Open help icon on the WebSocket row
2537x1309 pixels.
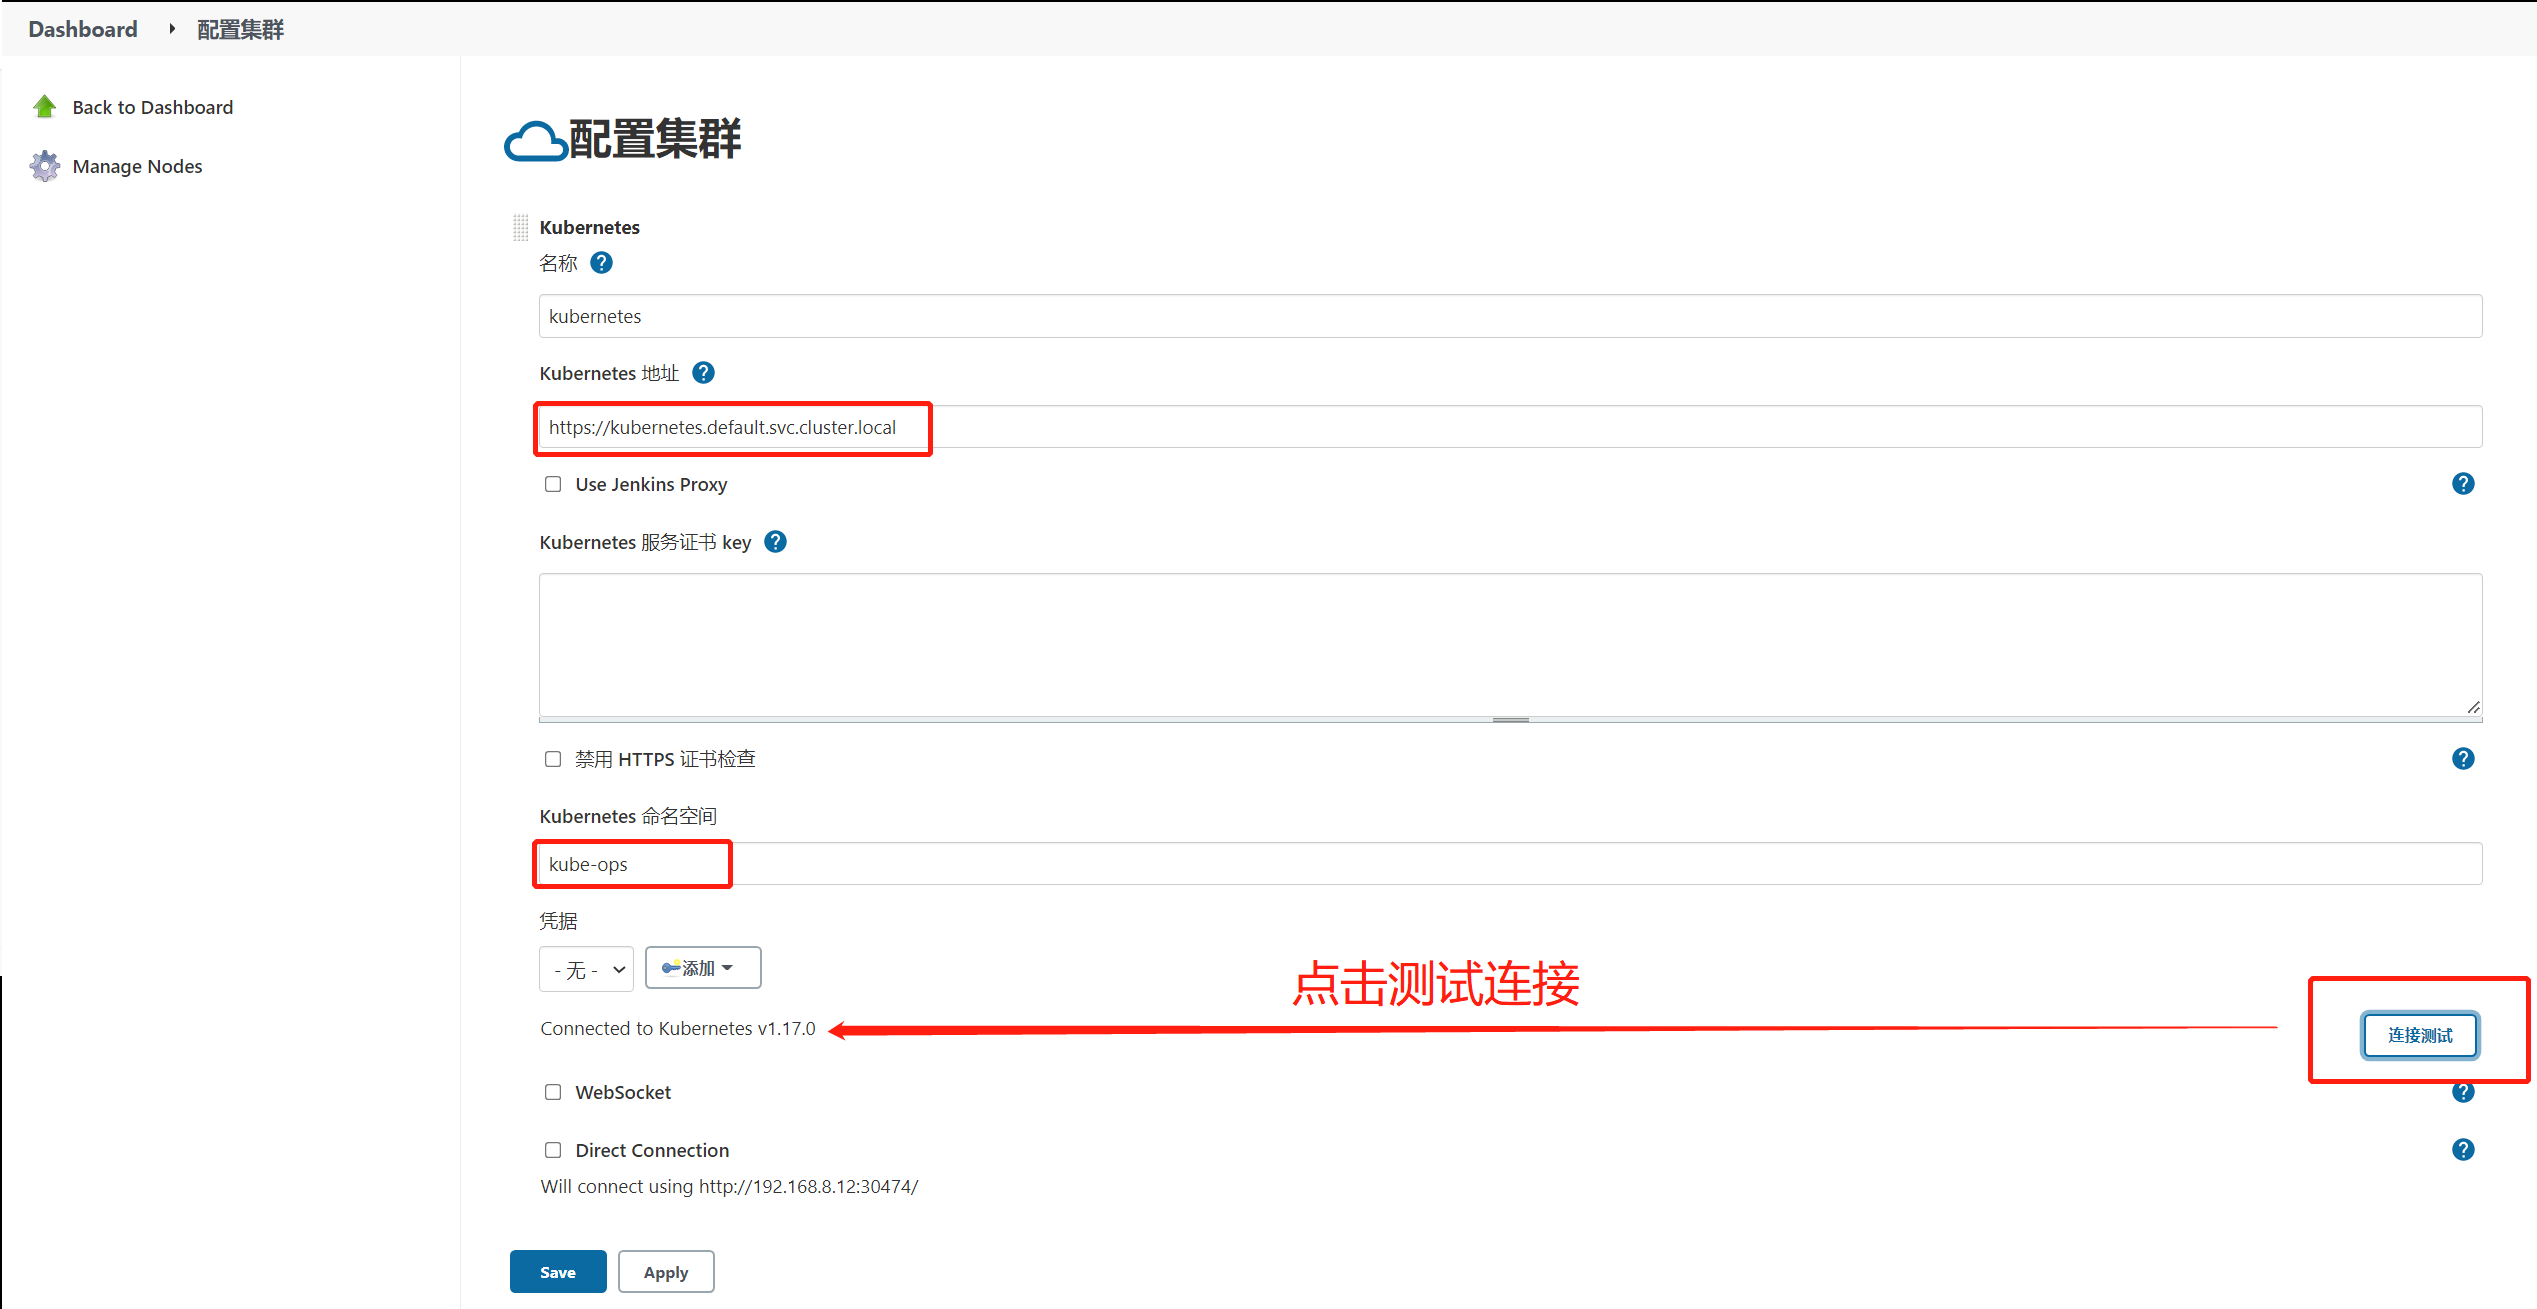(2463, 1093)
